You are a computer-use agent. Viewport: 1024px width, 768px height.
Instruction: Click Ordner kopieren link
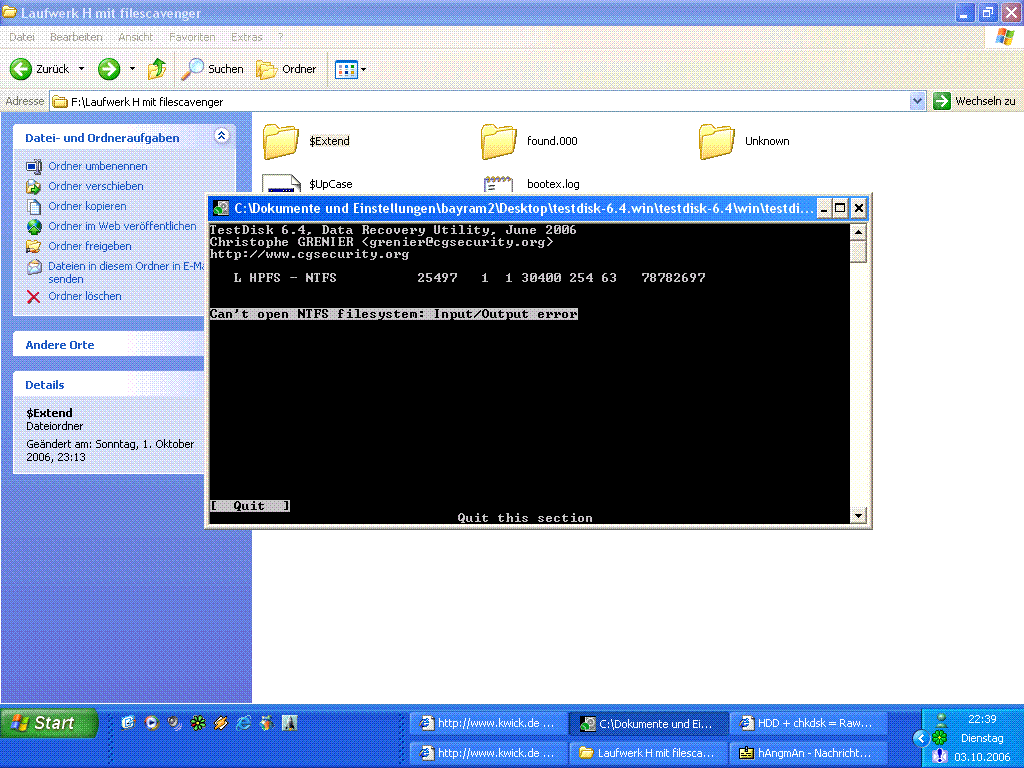pos(87,206)
